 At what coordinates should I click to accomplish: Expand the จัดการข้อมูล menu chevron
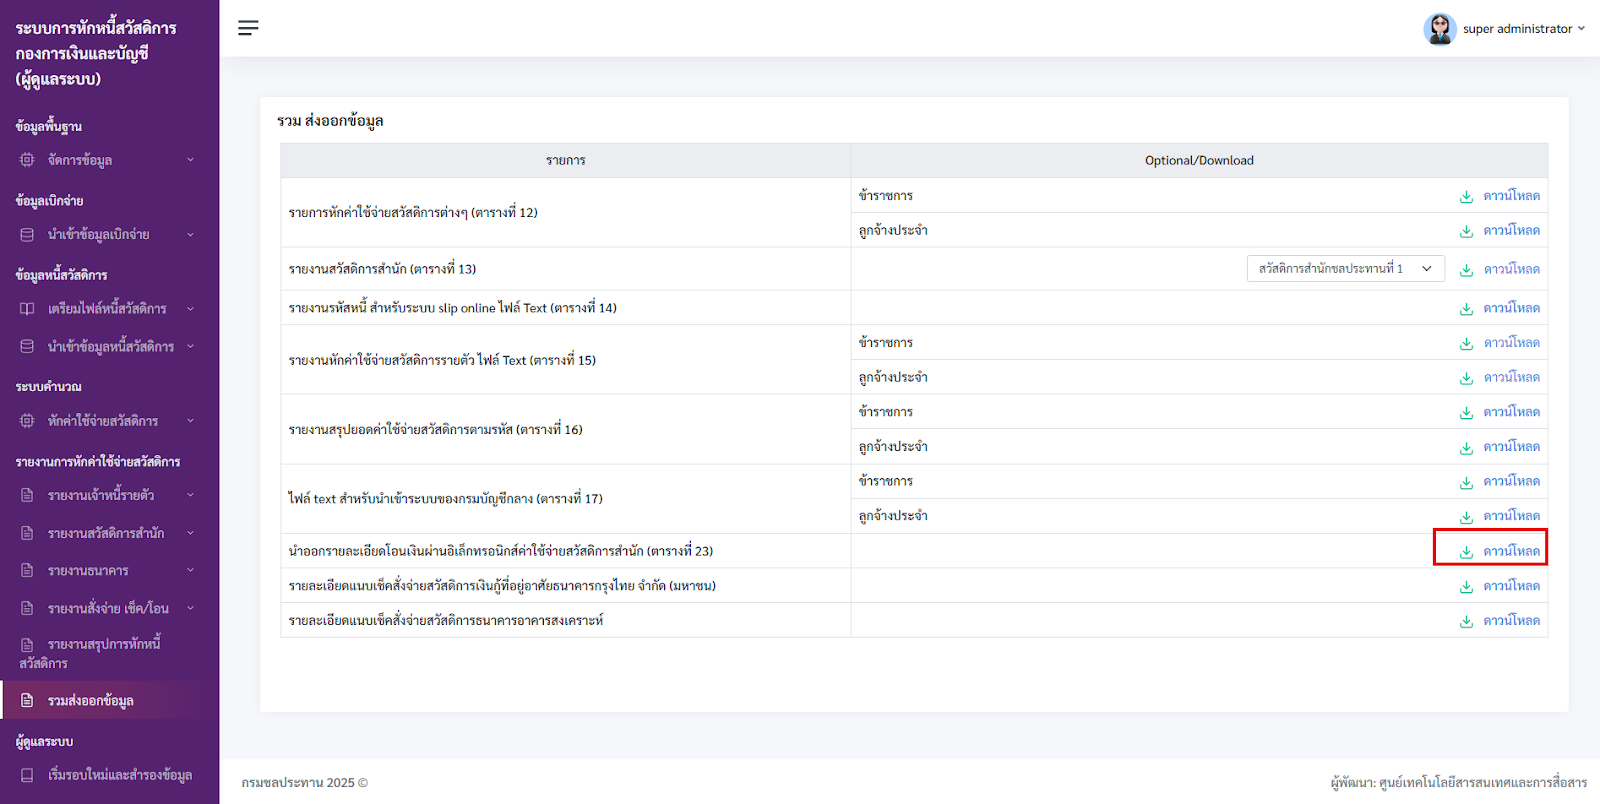[190, 160]
